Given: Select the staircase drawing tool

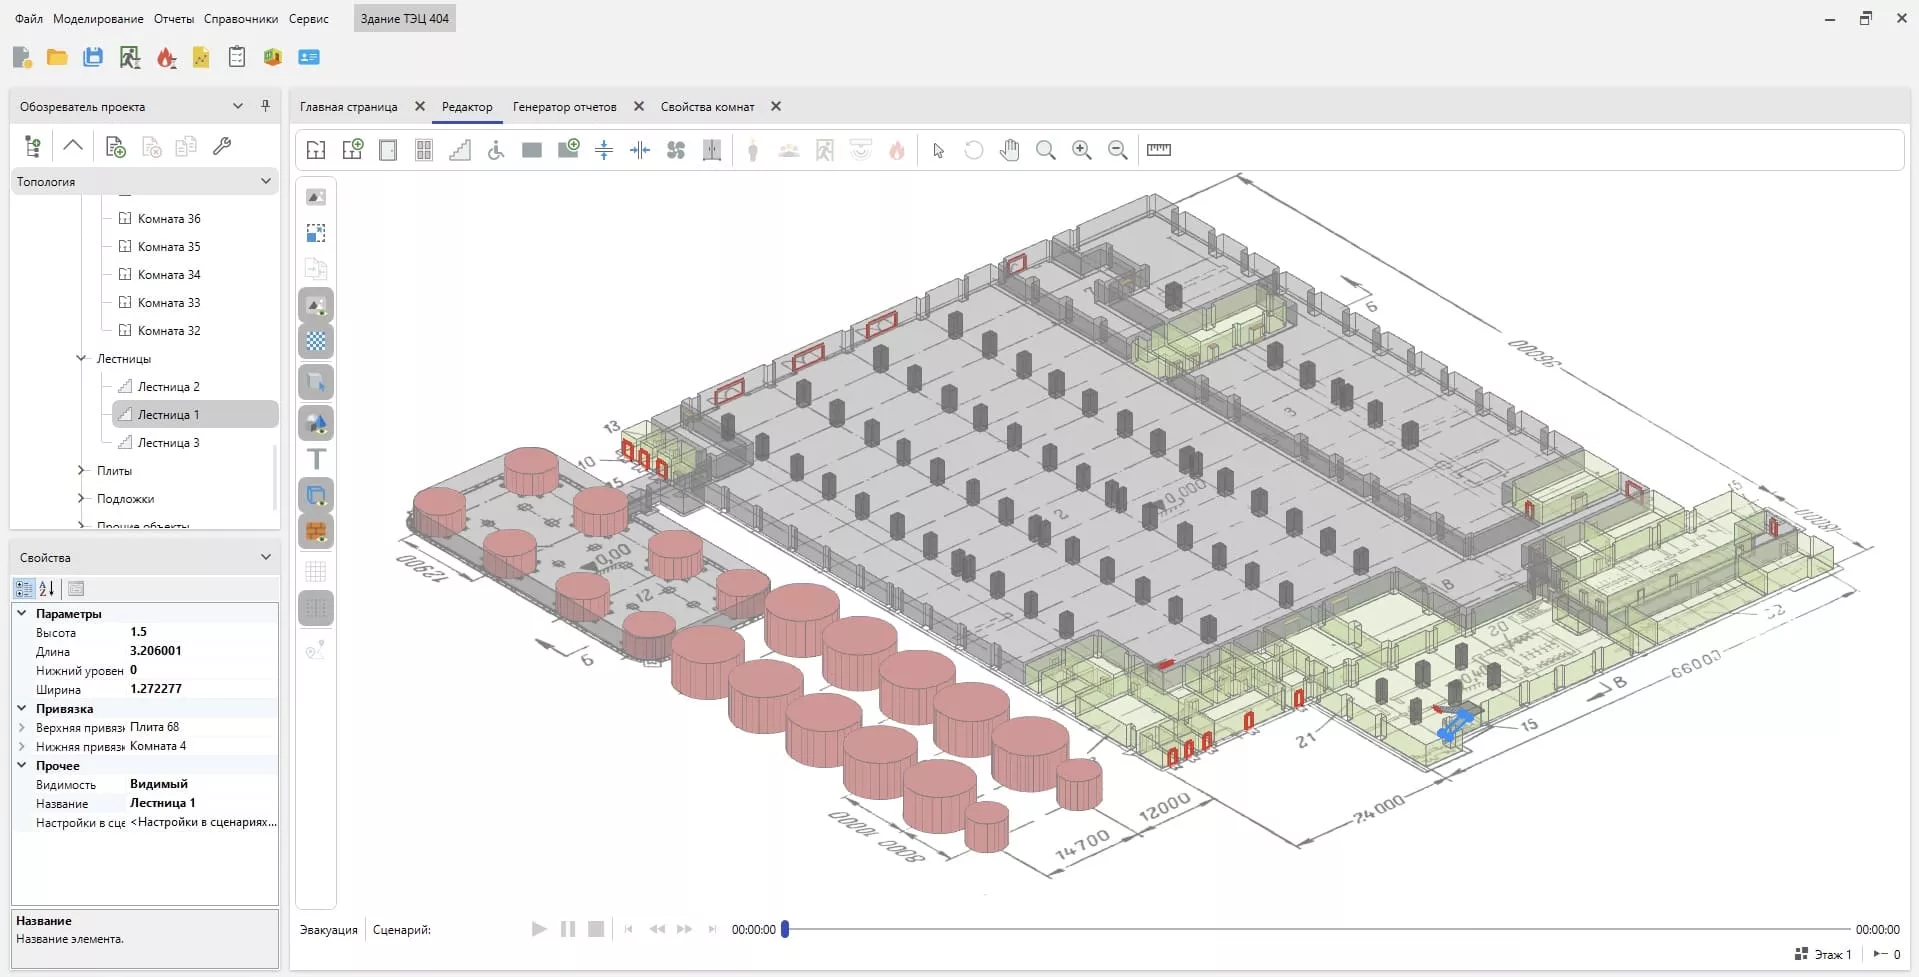Looking at the screenshot, I should pyautogui.click(x=460, y=150).
